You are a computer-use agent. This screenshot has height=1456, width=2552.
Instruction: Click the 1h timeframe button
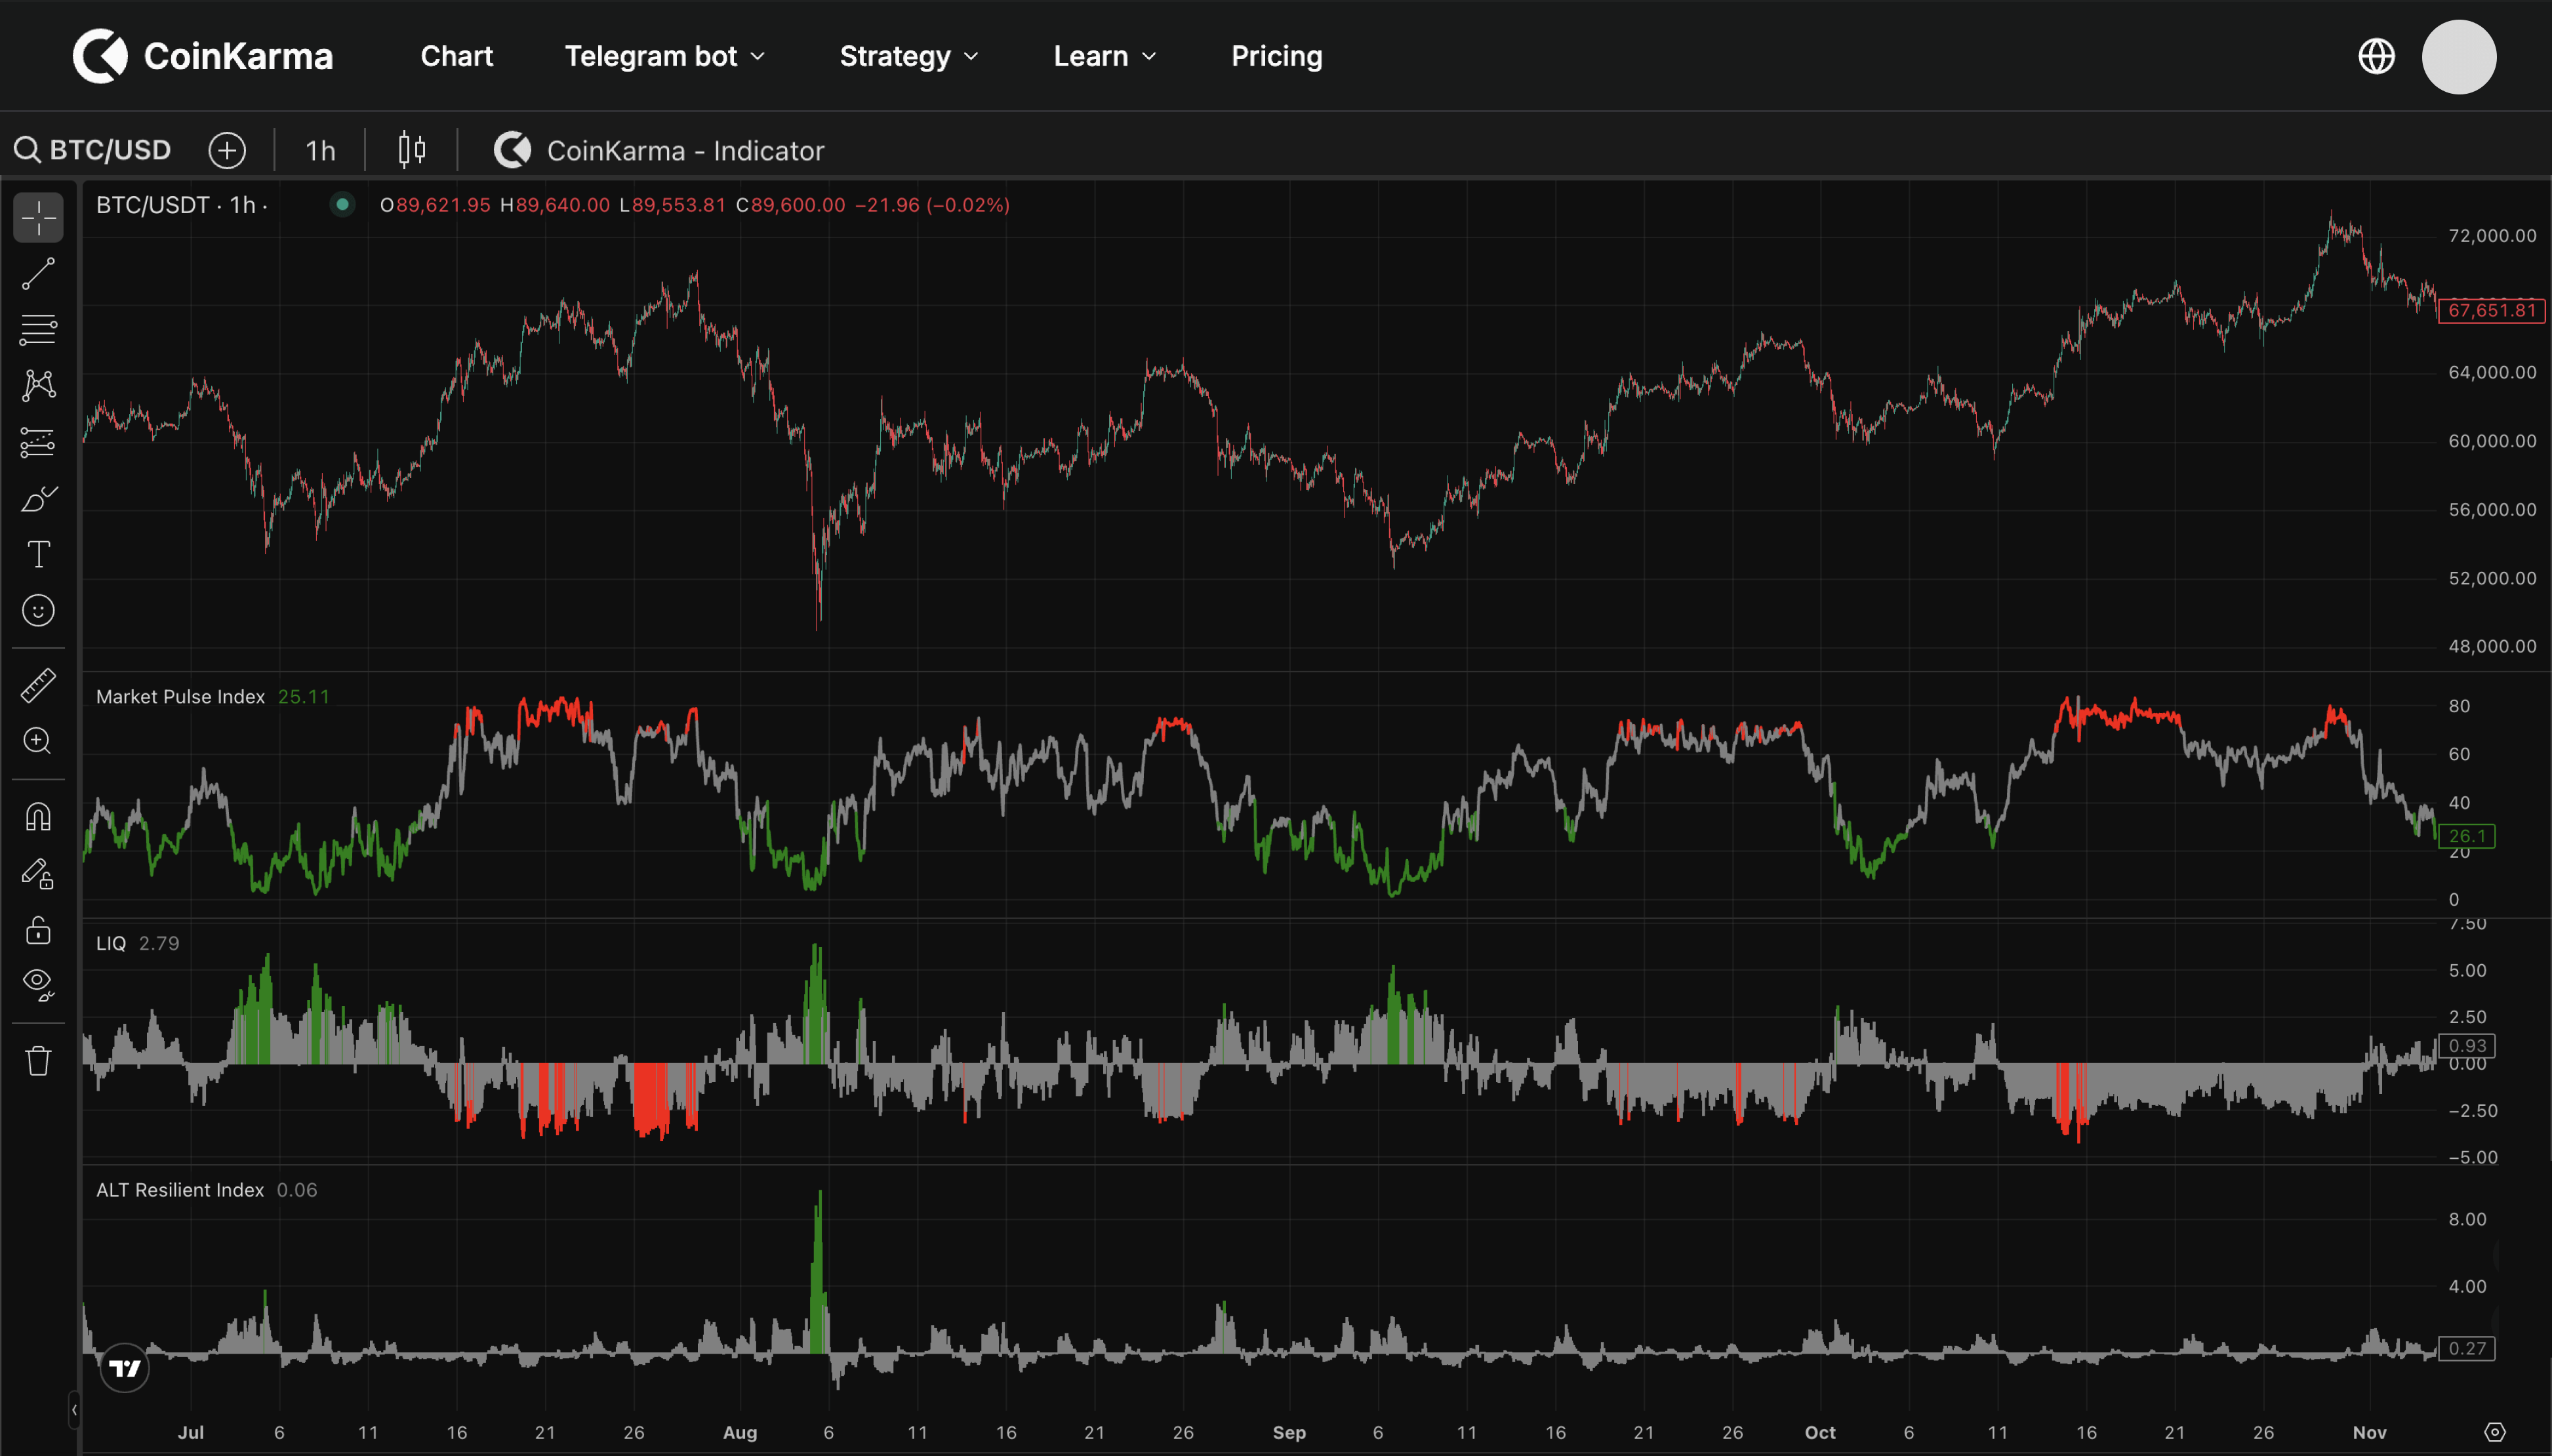pos(320,150)
